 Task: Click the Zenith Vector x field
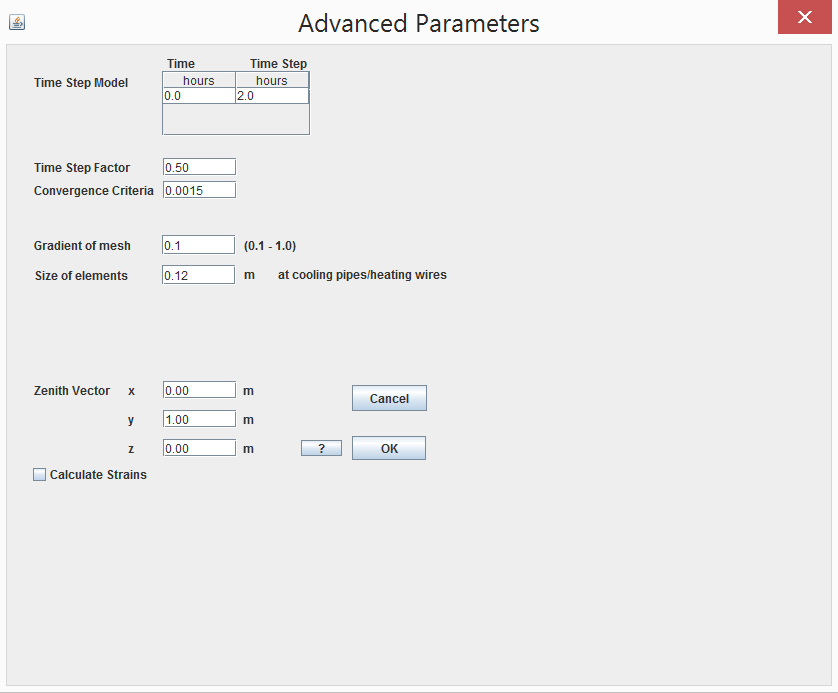199,390
